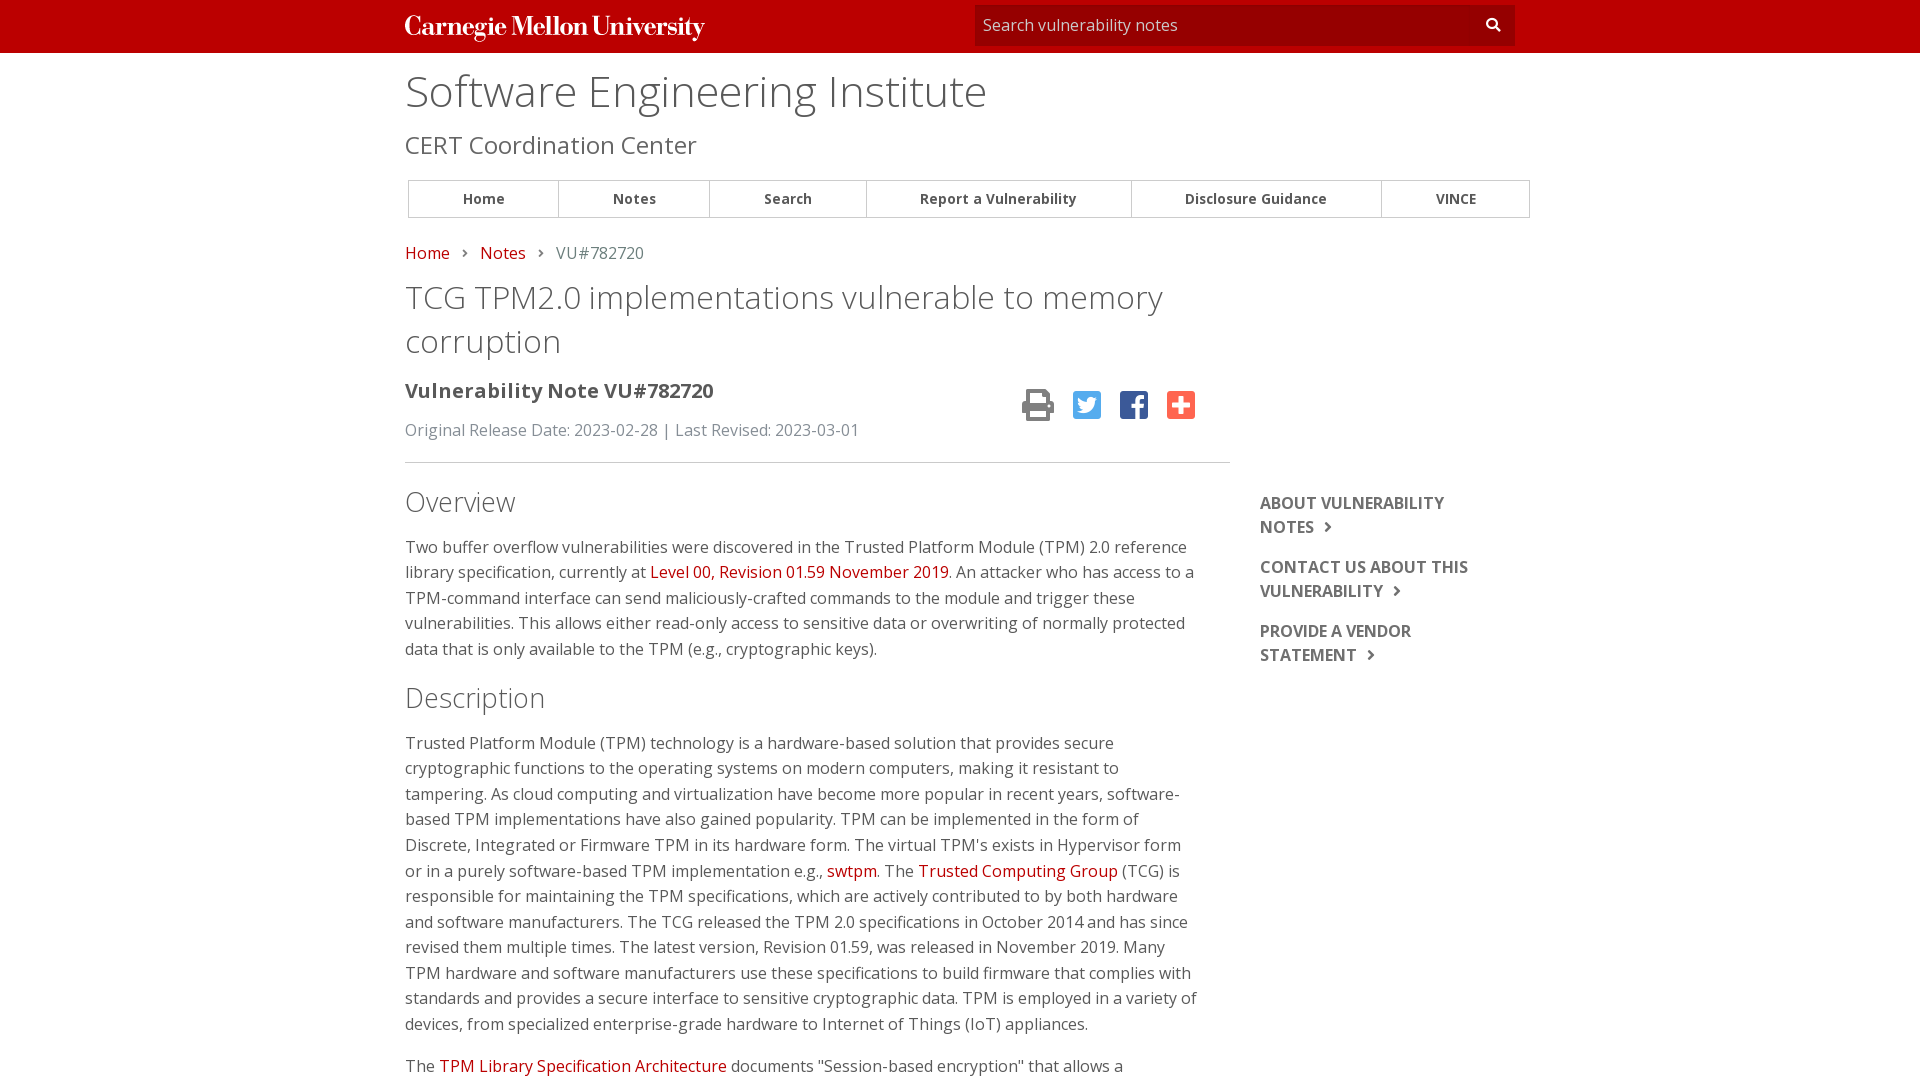
Task: Click the Vulnerability Note VU#782720 subheading
Action: pos(559,391)
